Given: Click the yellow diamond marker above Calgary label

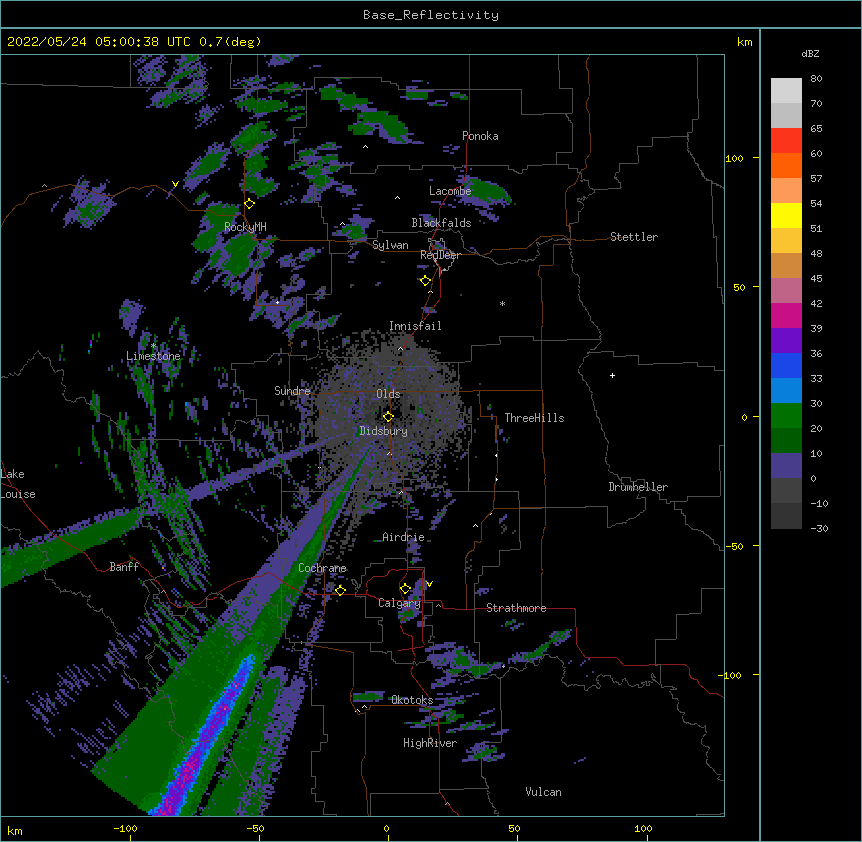Looking at the screenshot, I should coord(405,589).
